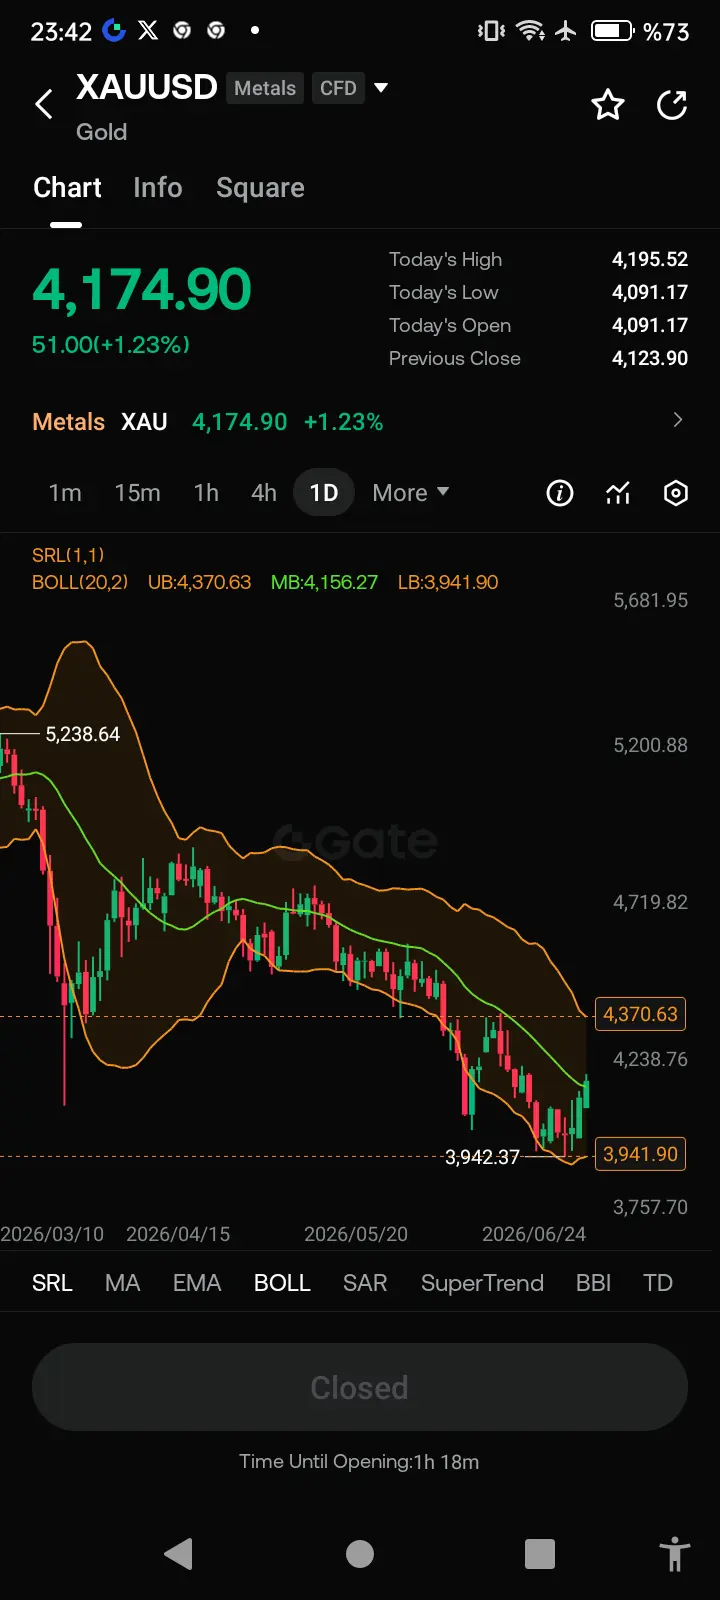Tap the X app notification icon

[x=148, y=31]
